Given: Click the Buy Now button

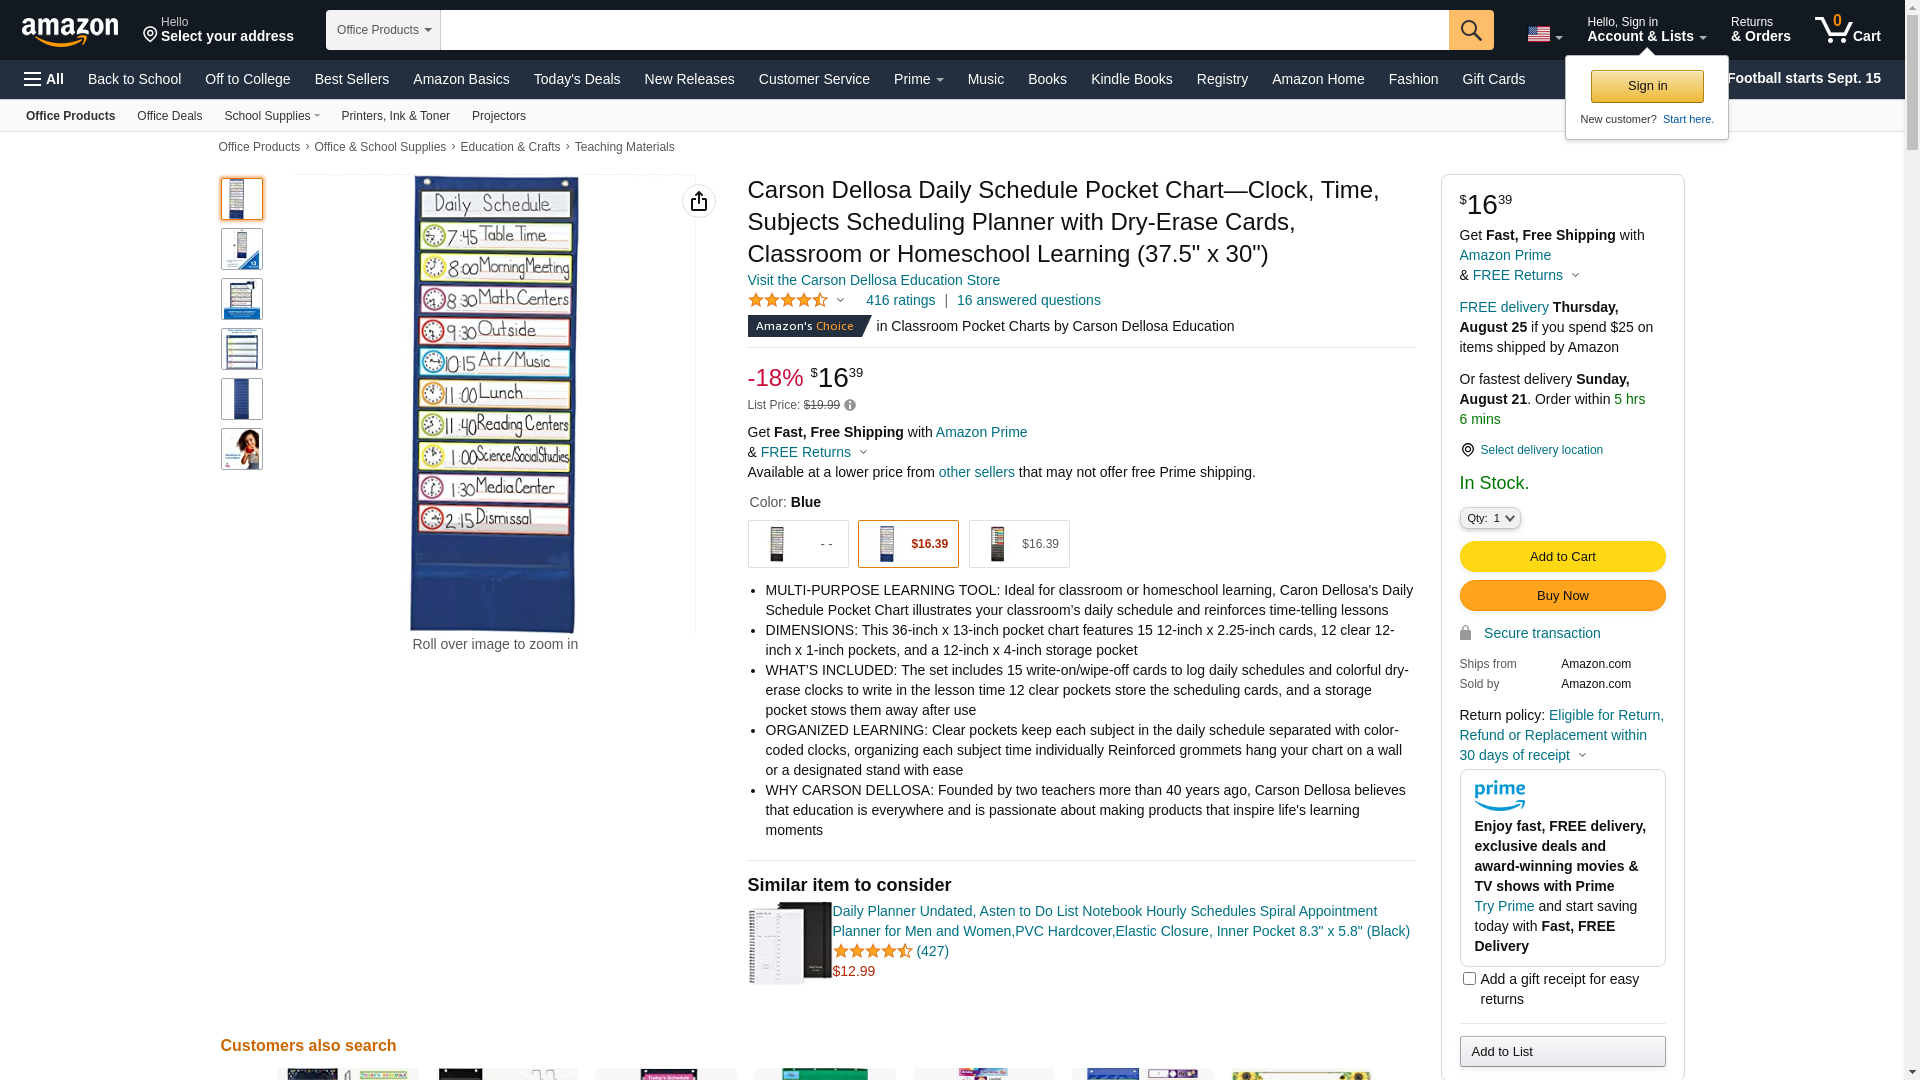Looking at the screenshot, I should tap(1561, 596).
